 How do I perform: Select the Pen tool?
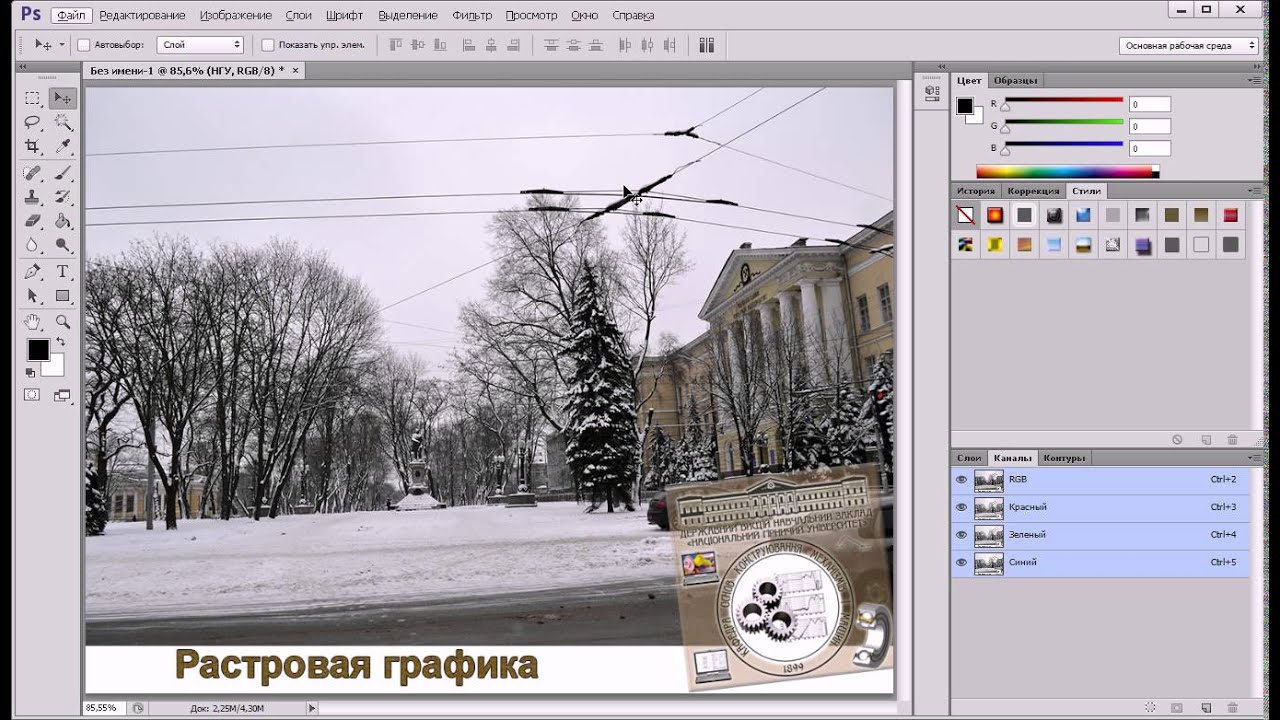pos(32,272)
